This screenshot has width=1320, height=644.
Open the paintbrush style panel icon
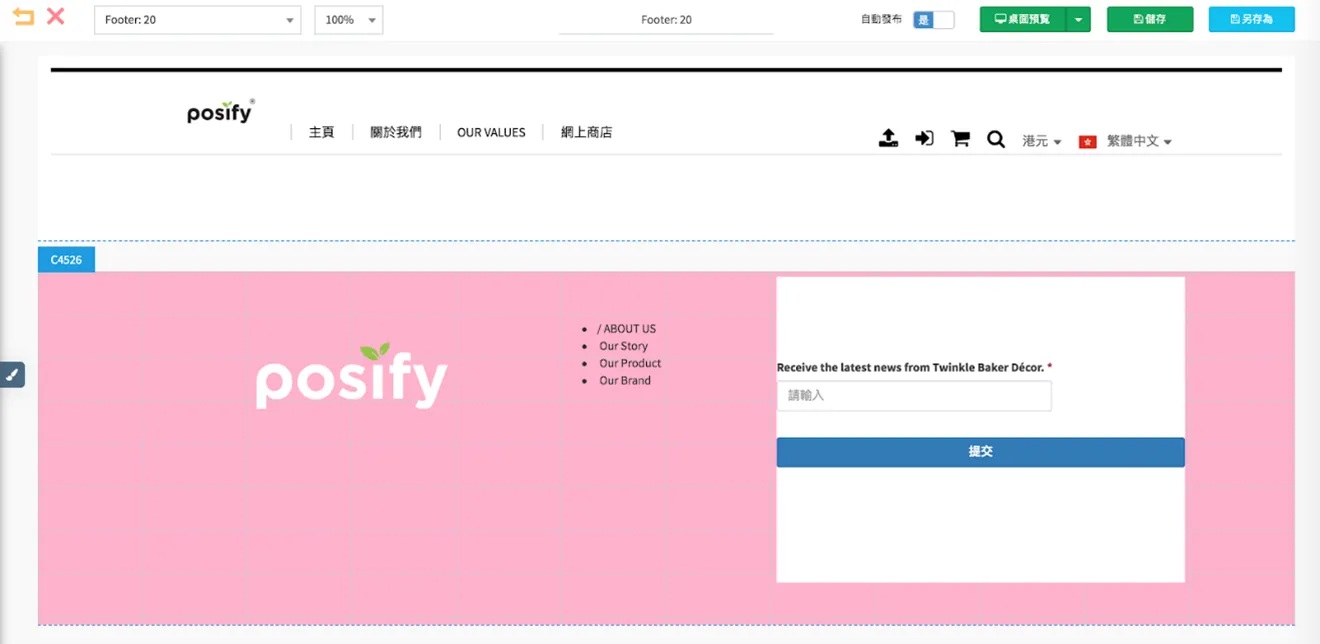click(x=12, y=375)
